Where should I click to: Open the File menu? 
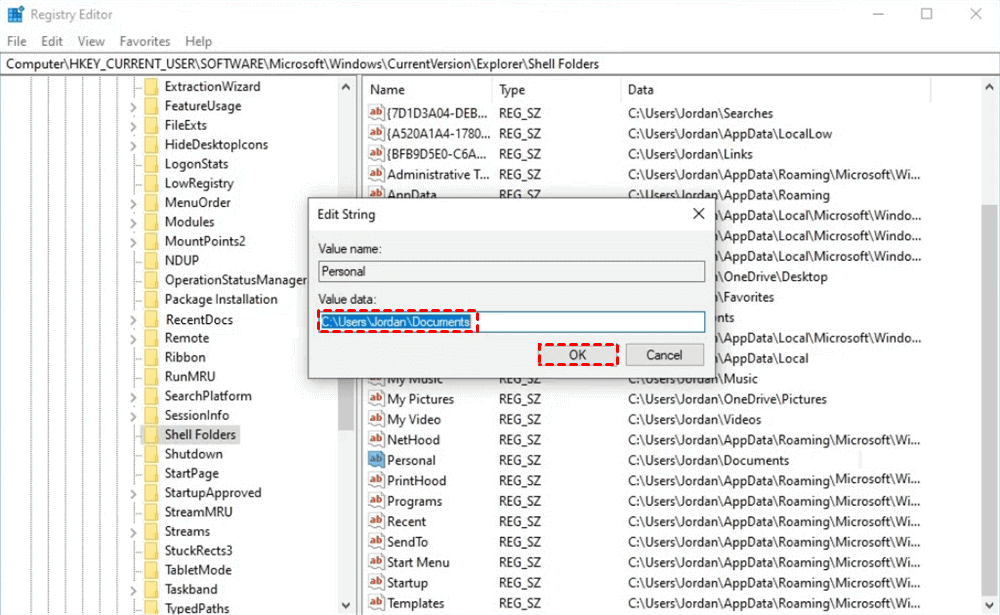click(17, 41)
